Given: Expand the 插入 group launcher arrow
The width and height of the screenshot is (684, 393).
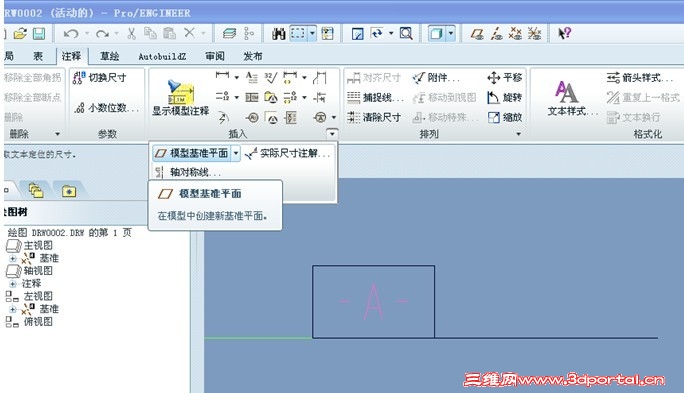Looking at the screenshot, I should click(x=332, y=133).
